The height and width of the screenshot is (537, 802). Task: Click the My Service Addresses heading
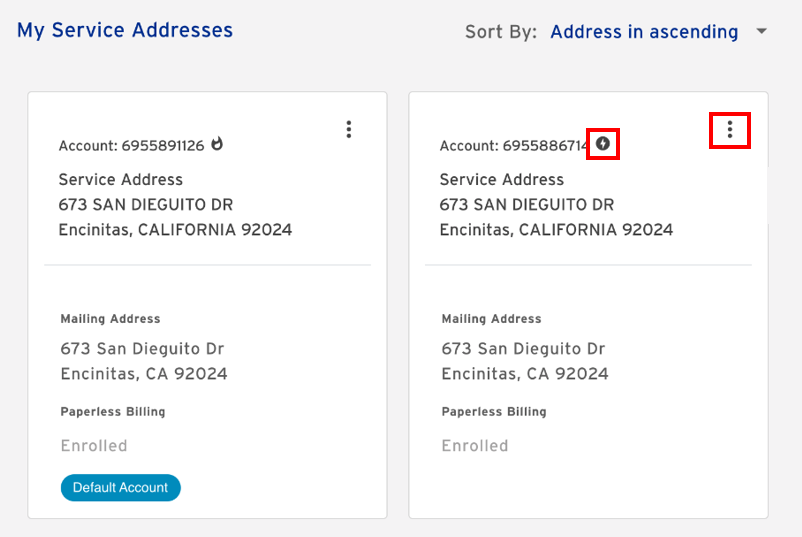point(125,30)
